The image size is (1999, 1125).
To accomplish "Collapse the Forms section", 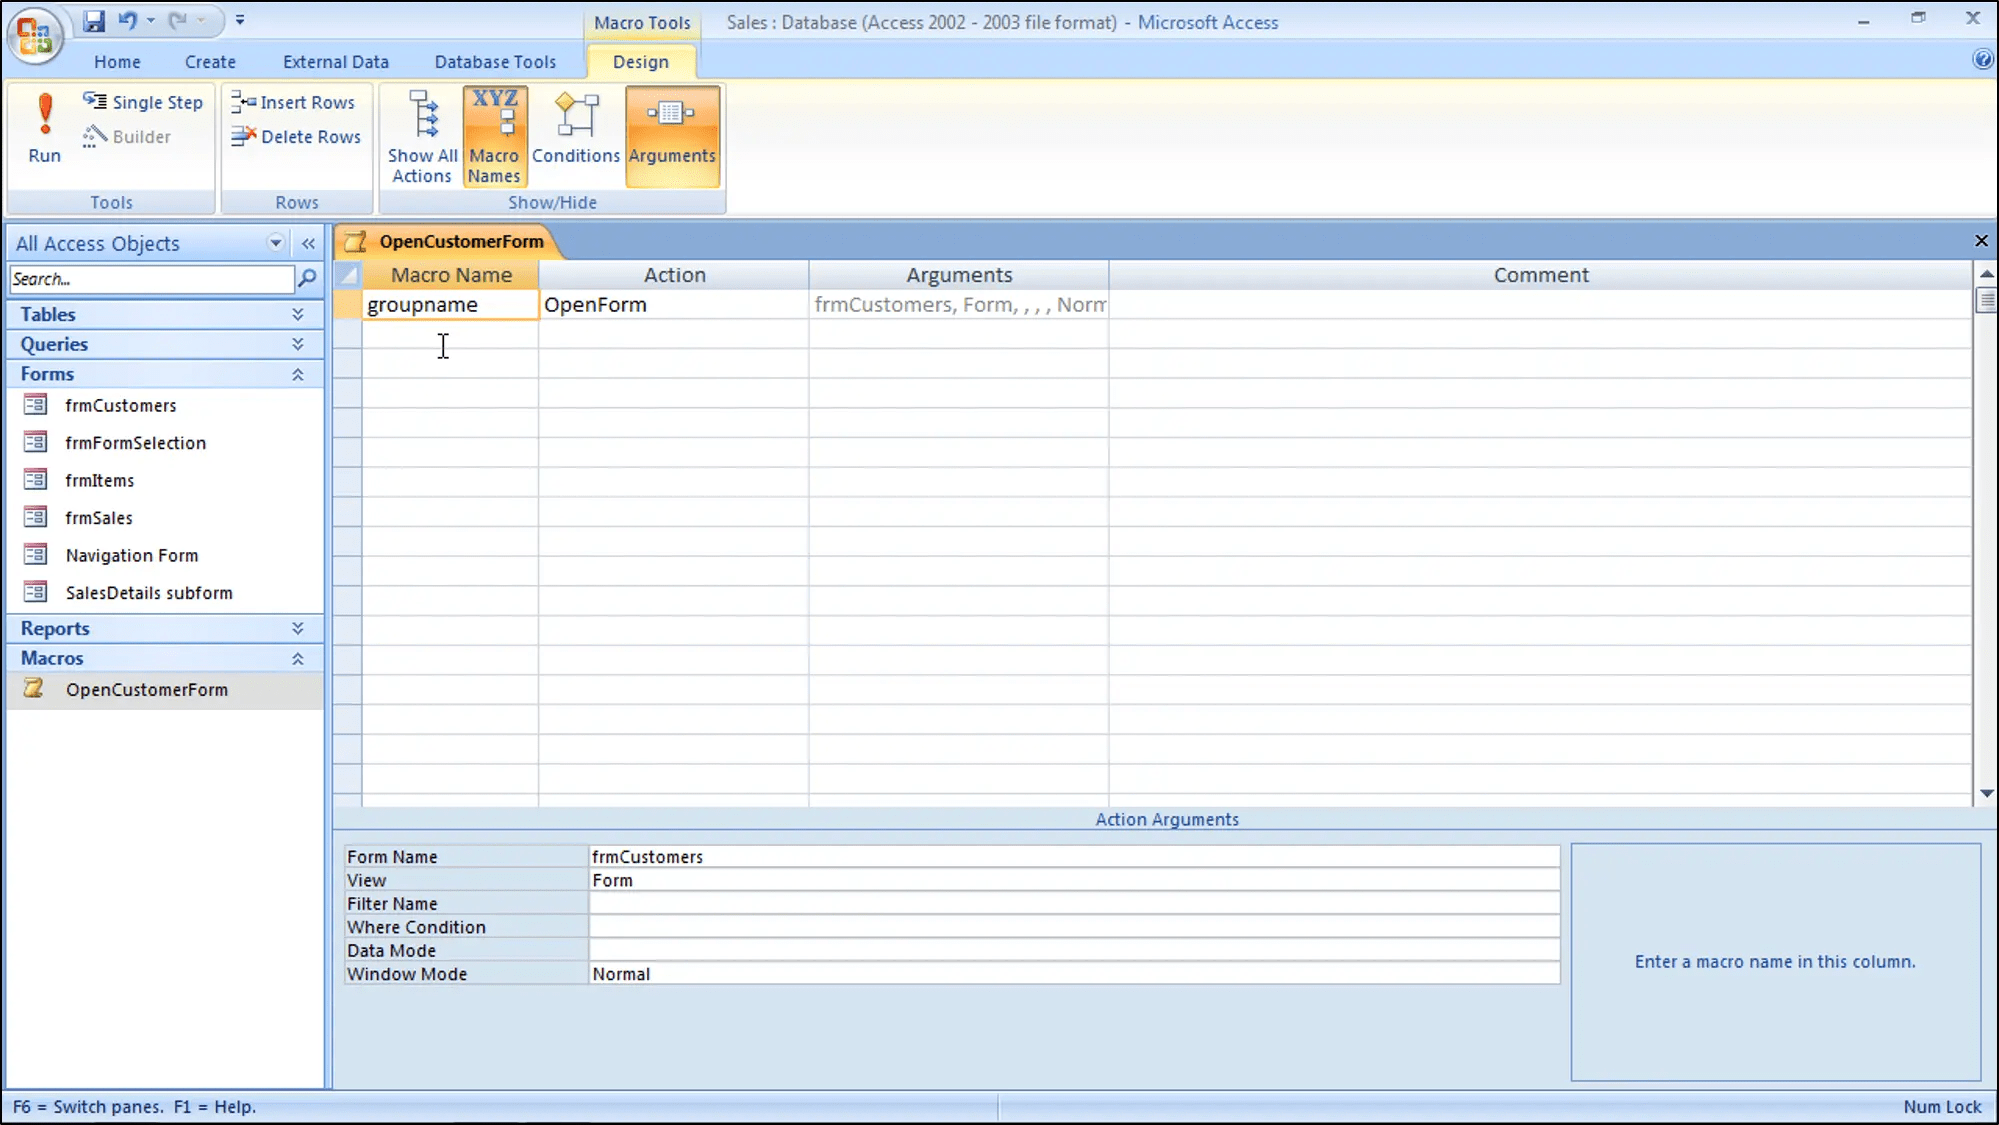I will [x=297, y=373].
